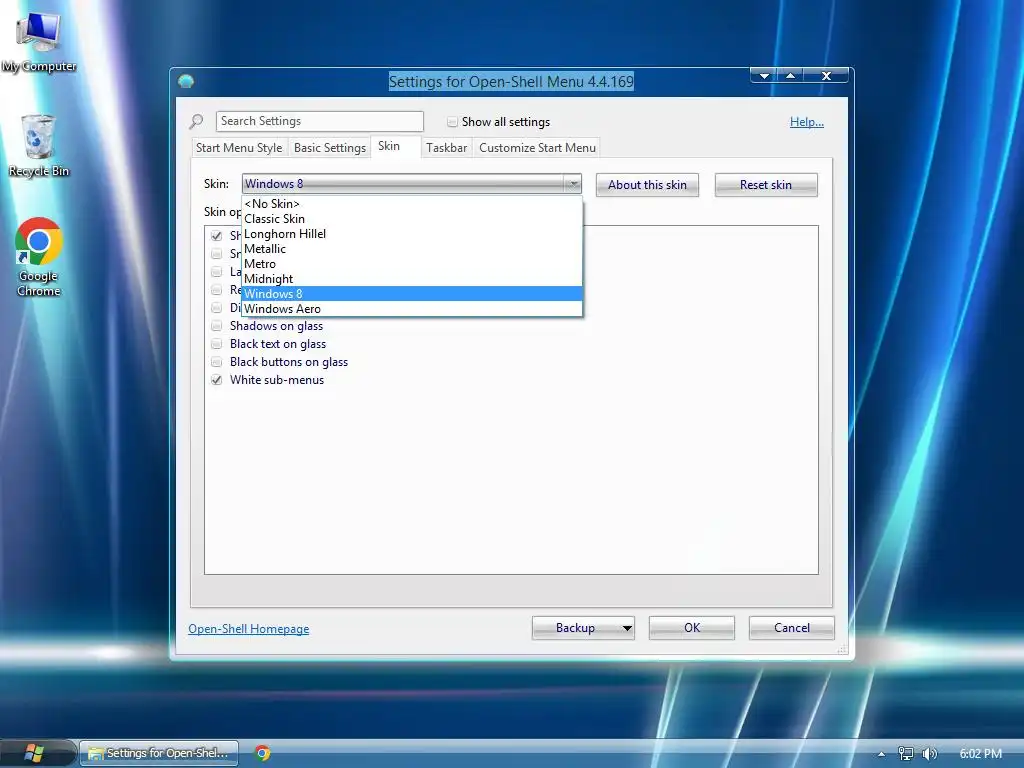Minimize the Open-Shell settings window
This screenshot has height=768, width=1024.
pos(764,76)
